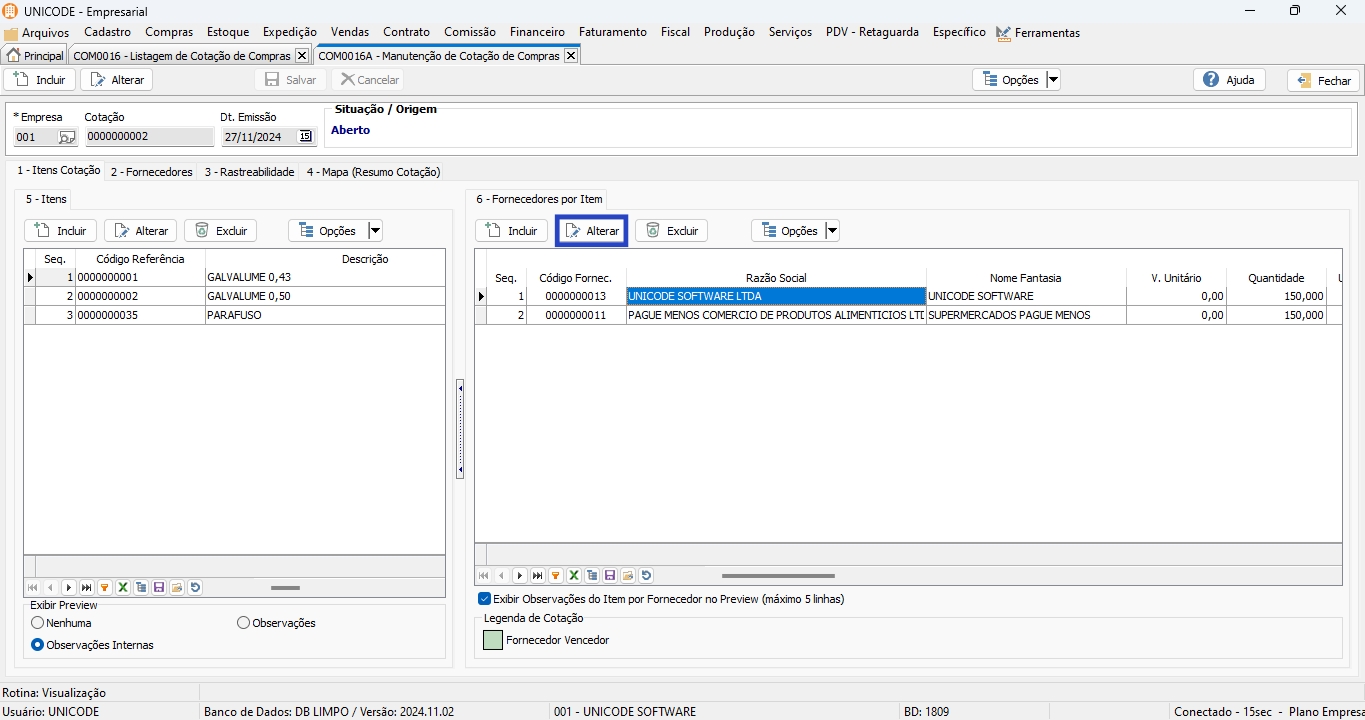
Task: Switch to the 4 - Mapa (Resumo Cotação) tab
Action: [373, 172]
